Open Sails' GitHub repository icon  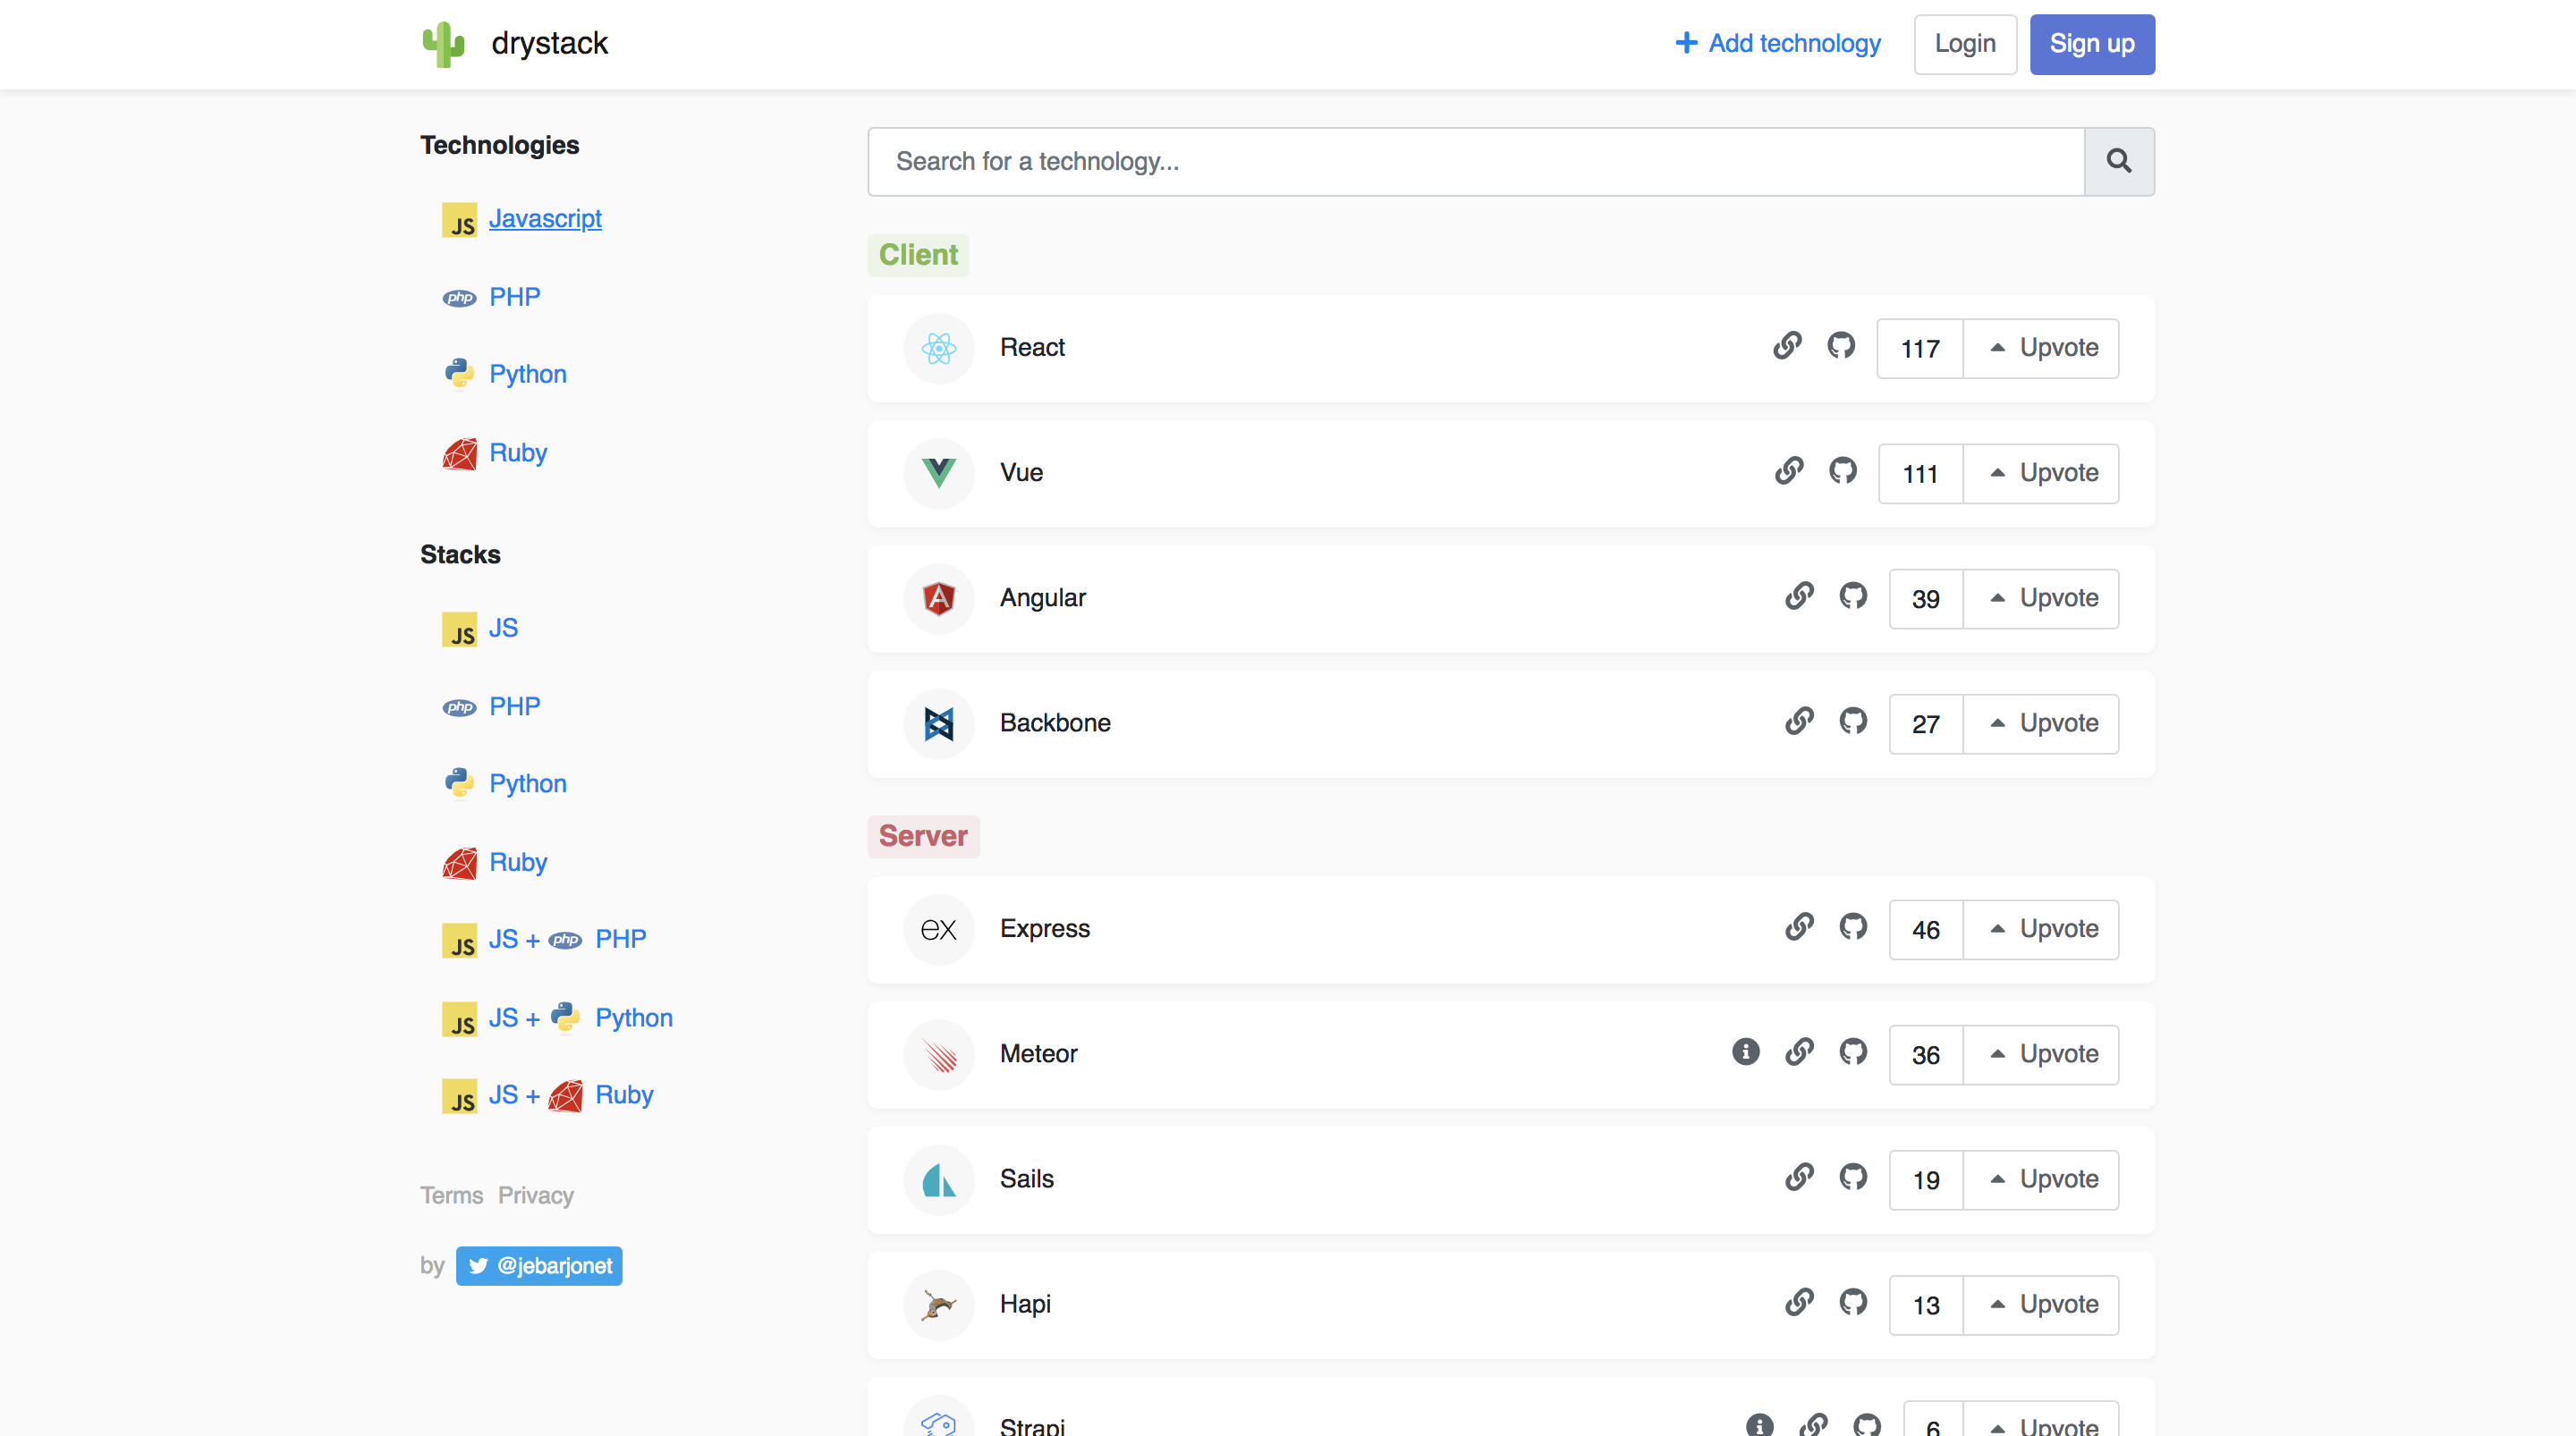point(1853,1177)
